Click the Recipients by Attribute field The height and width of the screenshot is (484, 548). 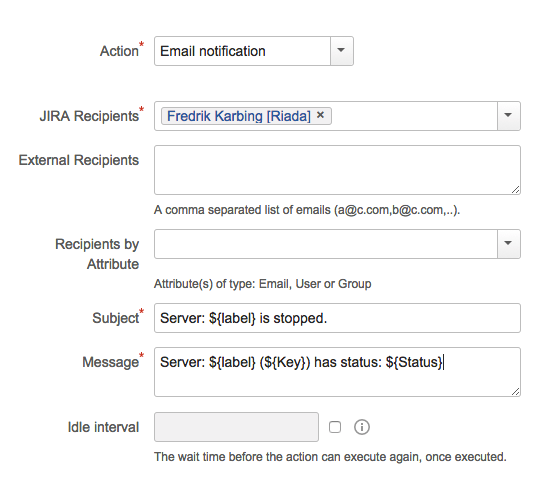click(337, 244)
